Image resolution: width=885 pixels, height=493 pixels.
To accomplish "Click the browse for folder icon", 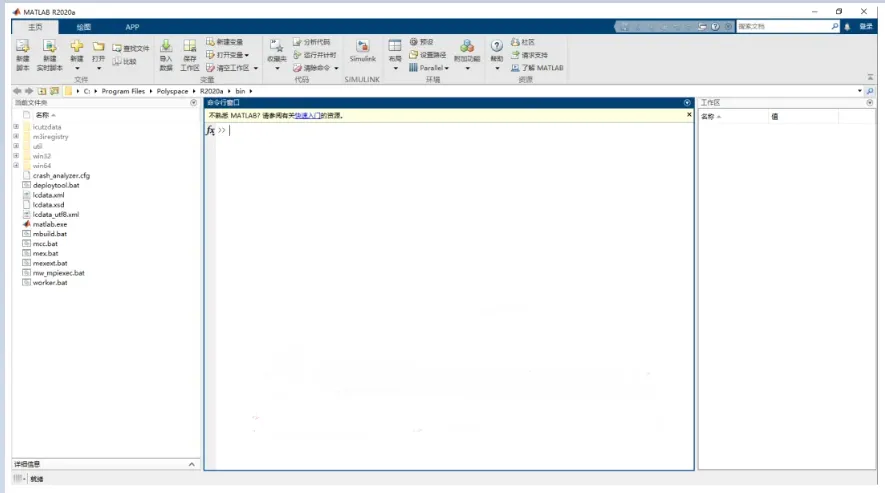I will coord(54,91).
